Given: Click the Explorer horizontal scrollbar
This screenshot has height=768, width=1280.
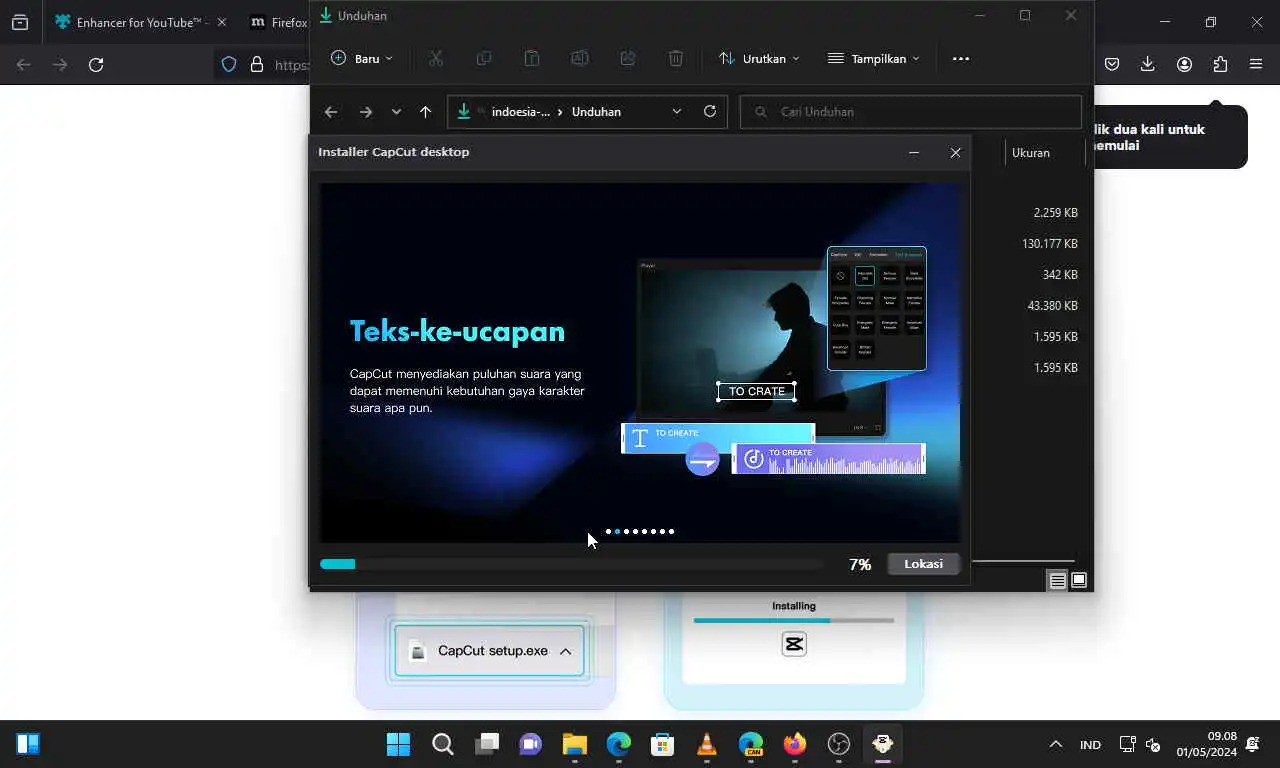Looking at the screenshot, I should tap(1022, 561).
